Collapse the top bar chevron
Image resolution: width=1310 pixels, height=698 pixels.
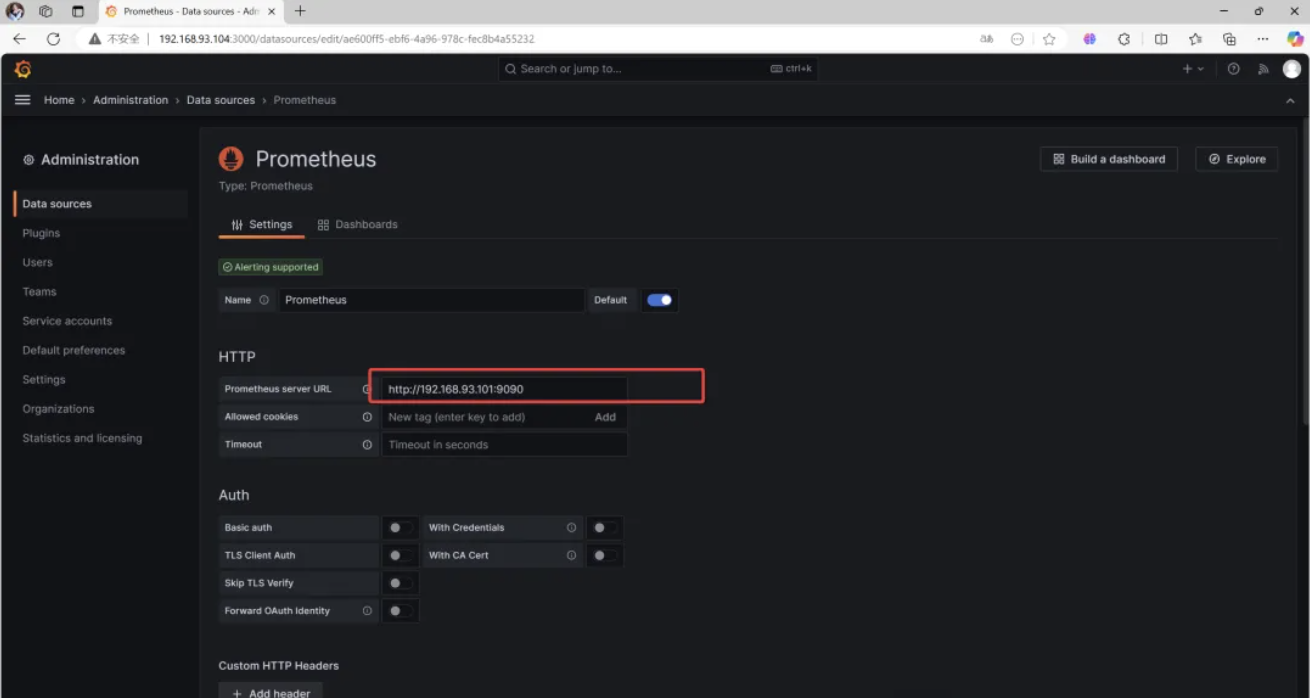[1289, 101]
